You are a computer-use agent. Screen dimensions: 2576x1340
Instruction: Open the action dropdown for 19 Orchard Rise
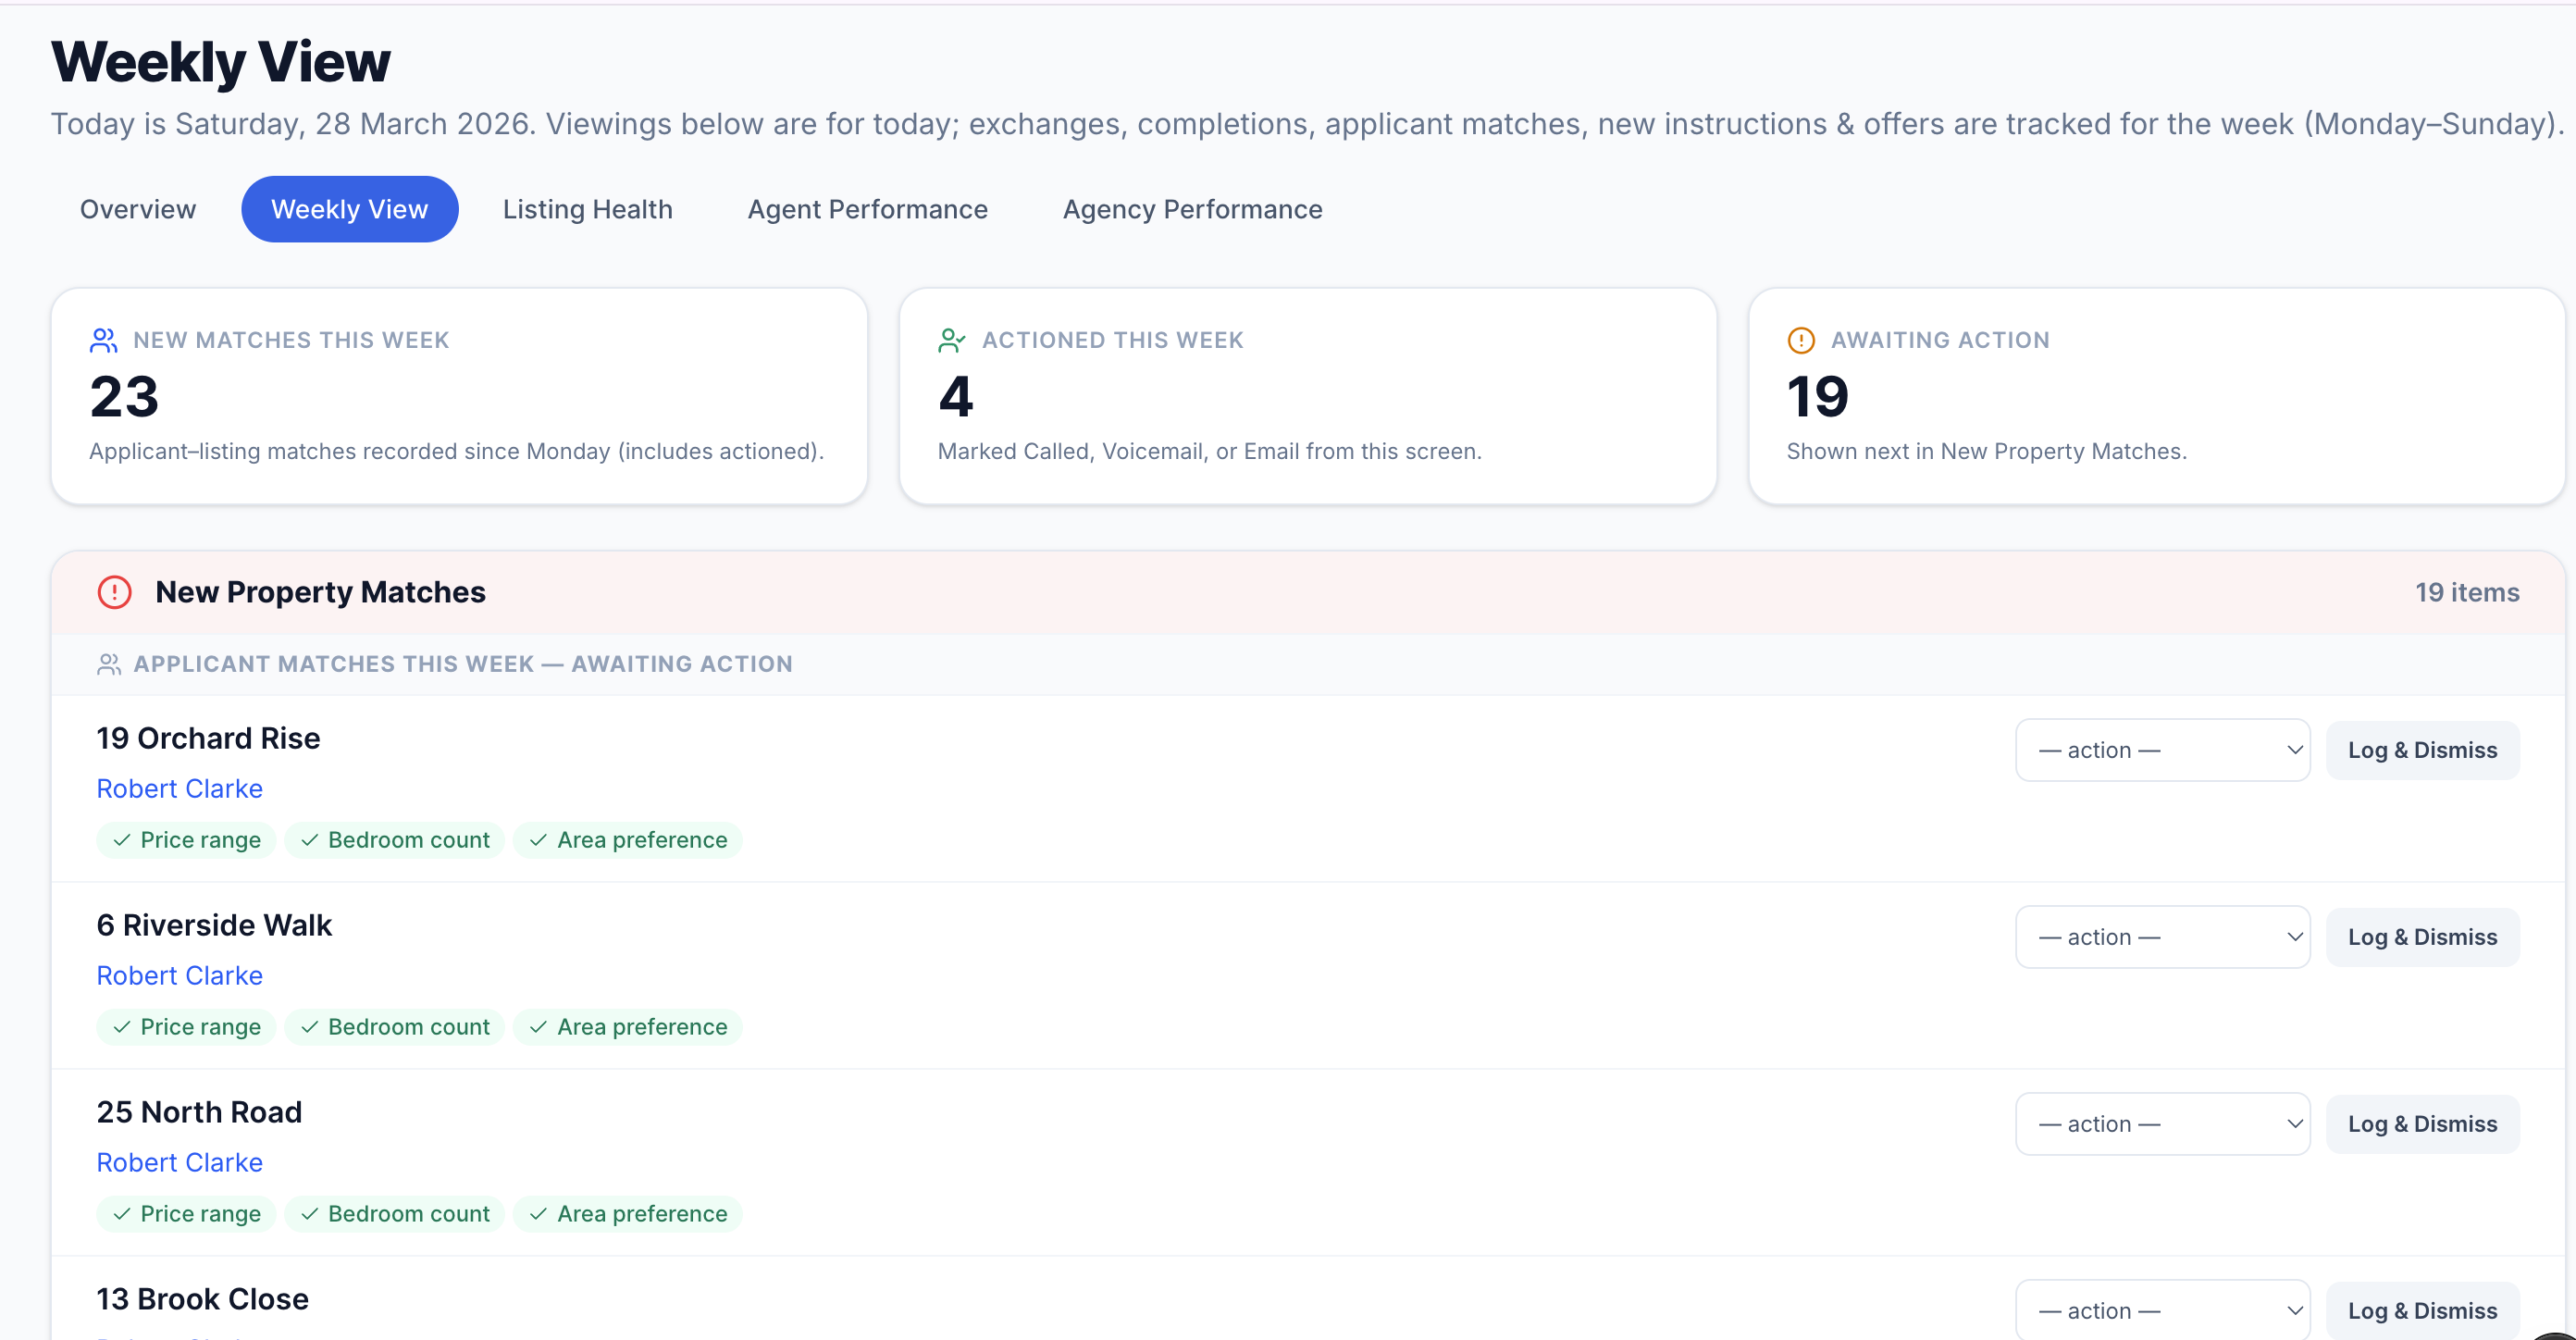2162,749
